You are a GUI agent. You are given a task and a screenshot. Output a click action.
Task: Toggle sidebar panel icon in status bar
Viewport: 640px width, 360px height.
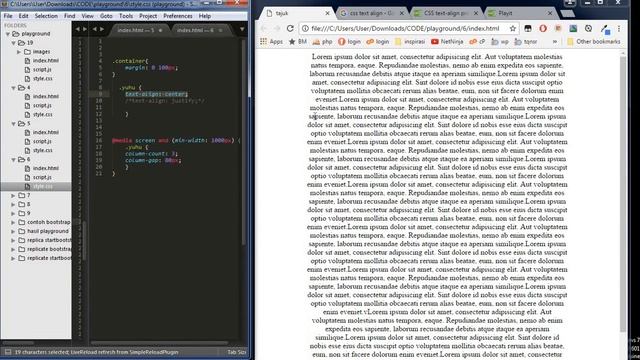(8, 352)
